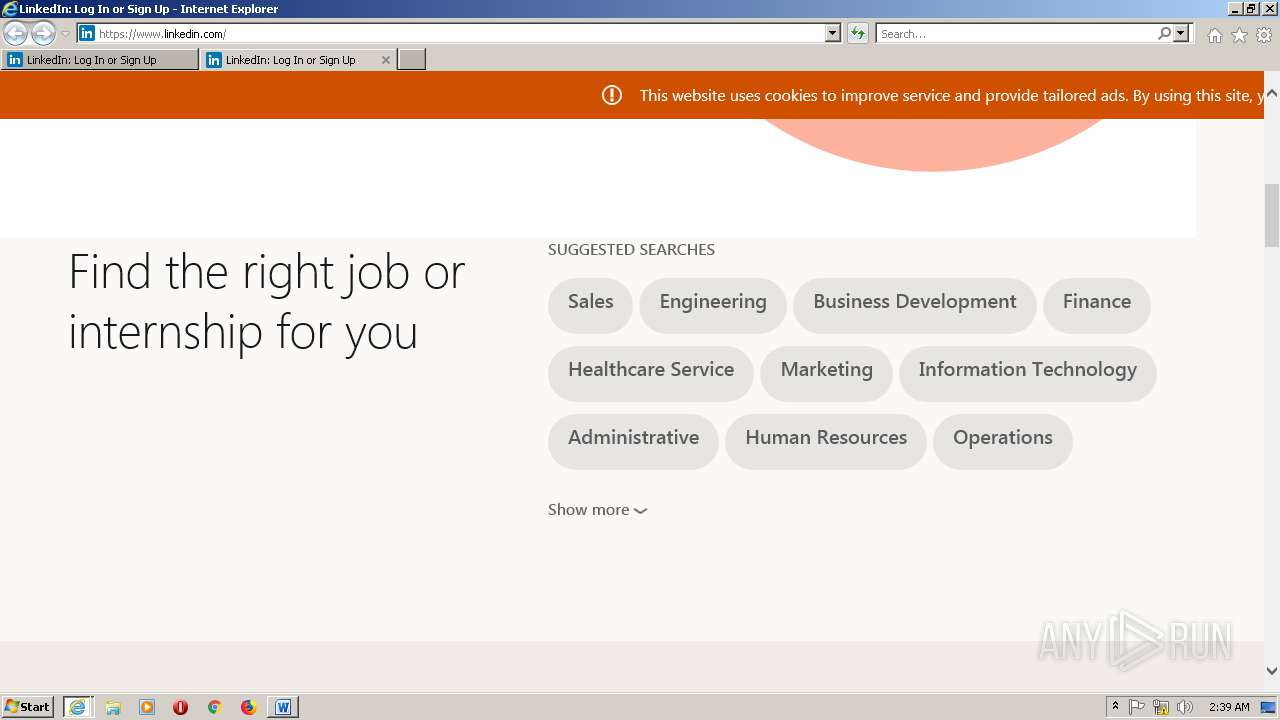
Task: Click the vertical scrollbar thumb
Action: 1272,215
